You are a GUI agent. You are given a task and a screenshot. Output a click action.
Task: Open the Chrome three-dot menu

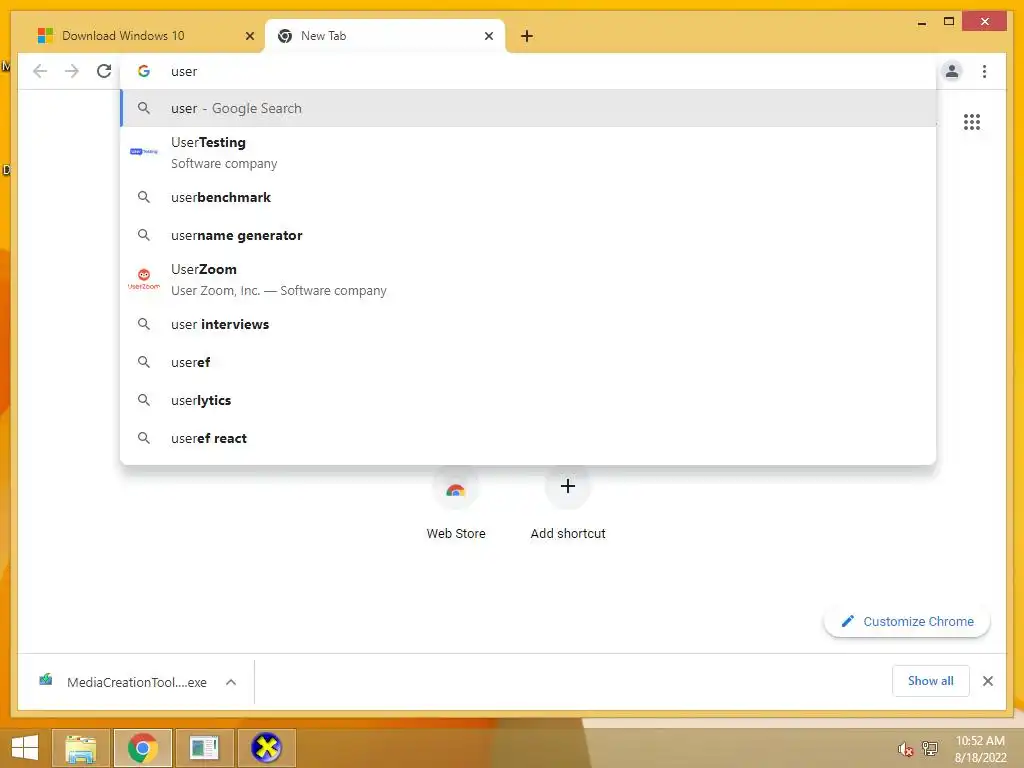tap(984, 71)
